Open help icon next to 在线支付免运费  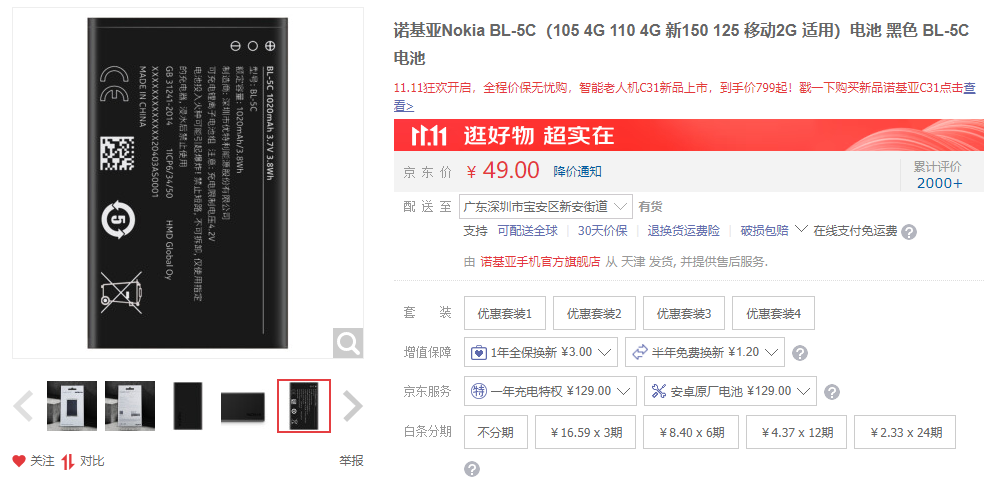[x=909, y=232]
